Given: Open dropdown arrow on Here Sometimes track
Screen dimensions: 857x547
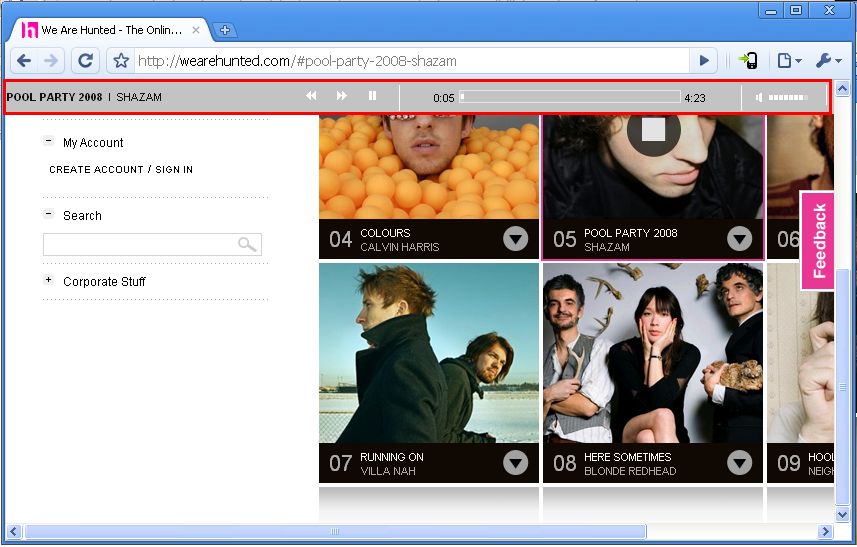Looking at the screenshot, I should (739, 462).
